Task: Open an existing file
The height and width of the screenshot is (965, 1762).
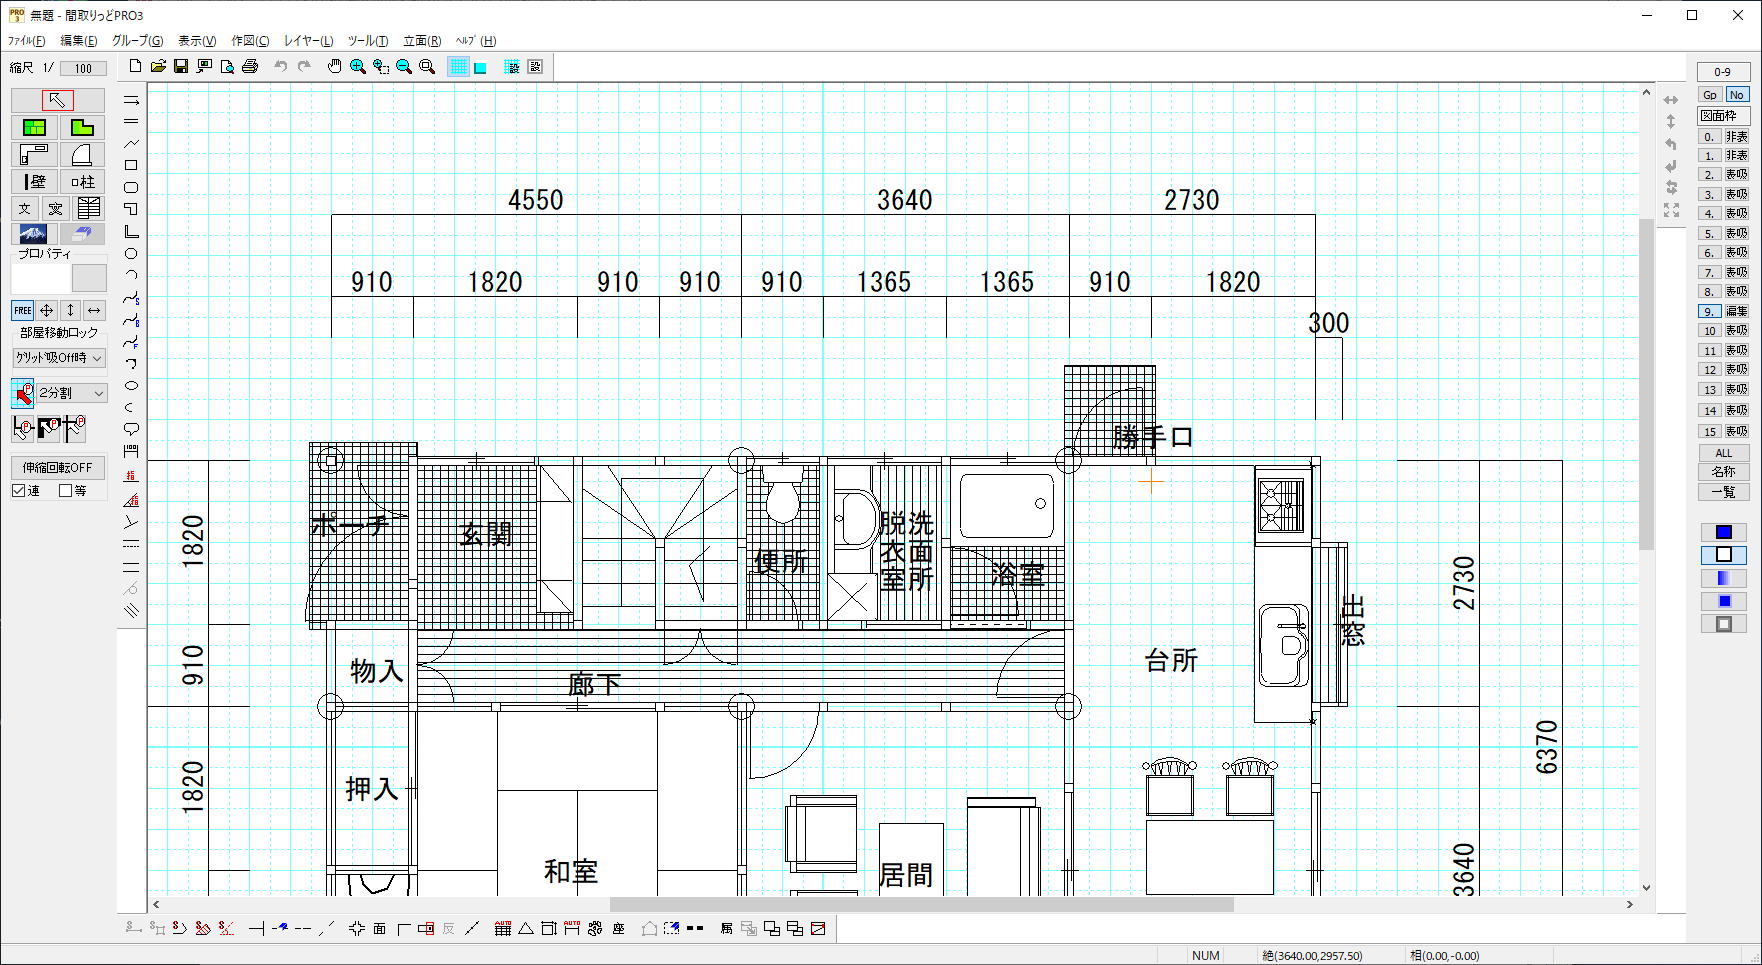Action: point(158,66)
